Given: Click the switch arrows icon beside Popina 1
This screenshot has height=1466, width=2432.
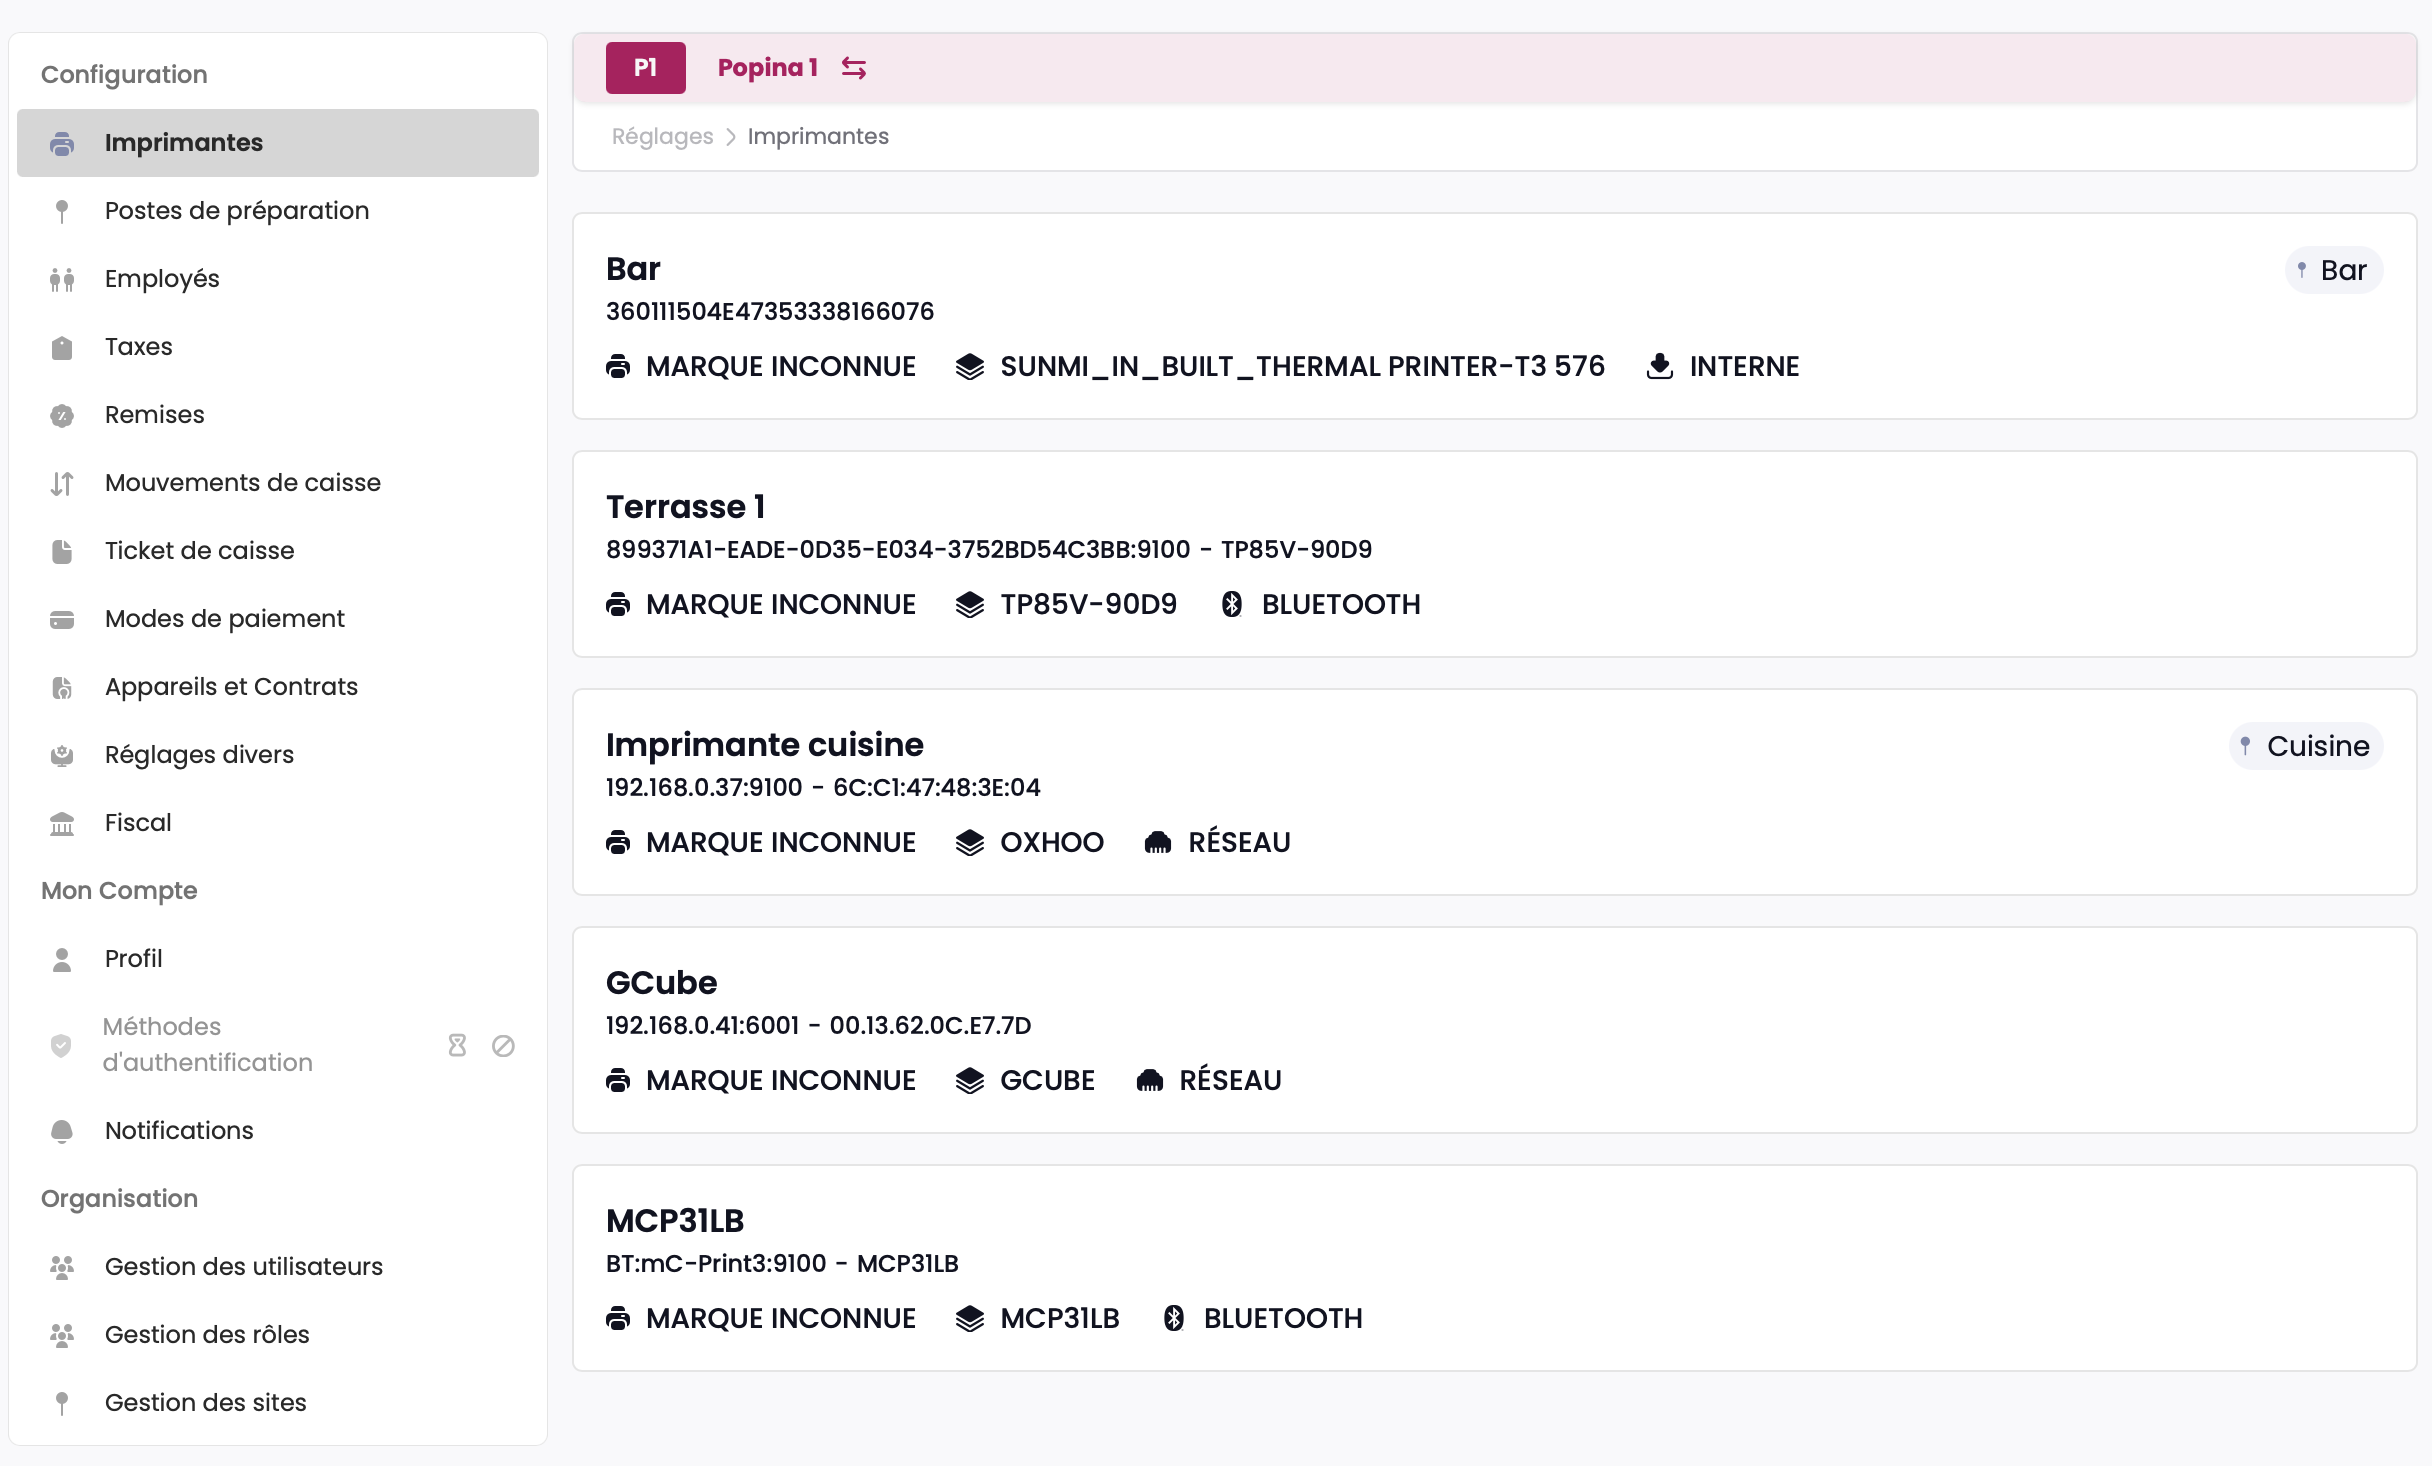Looking at the screenshot, I should (853, 68).
